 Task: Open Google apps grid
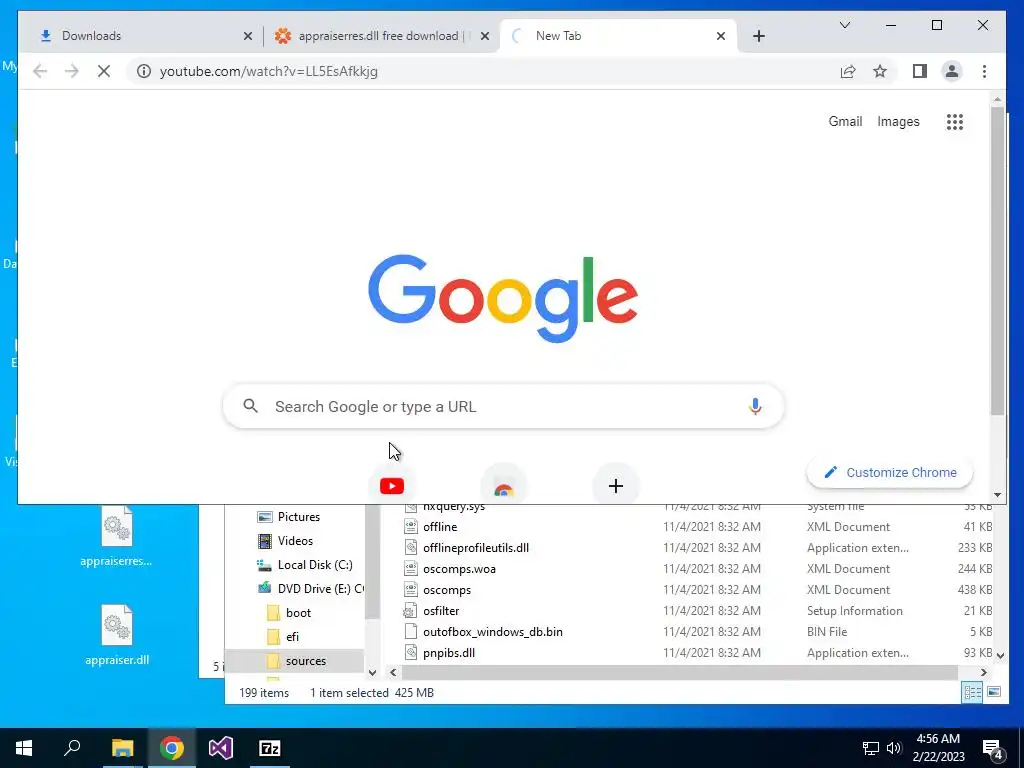(x=955, y=121)
